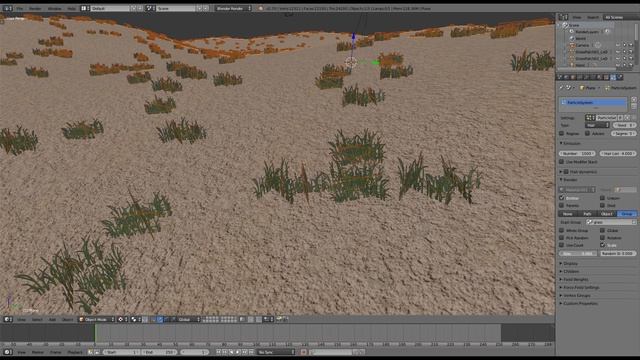
Task: Enable the Parents checkbox
Action: 562,205
